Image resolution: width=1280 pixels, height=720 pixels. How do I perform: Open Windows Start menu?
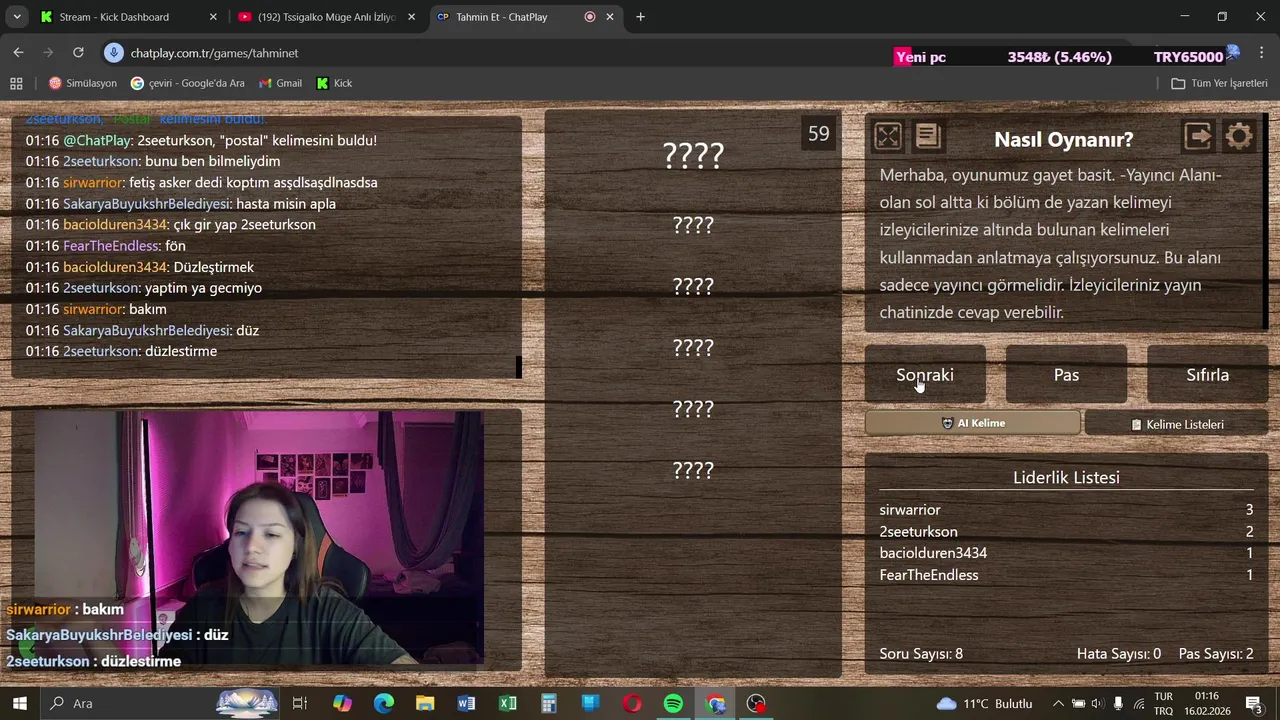[x=19, y=703]
